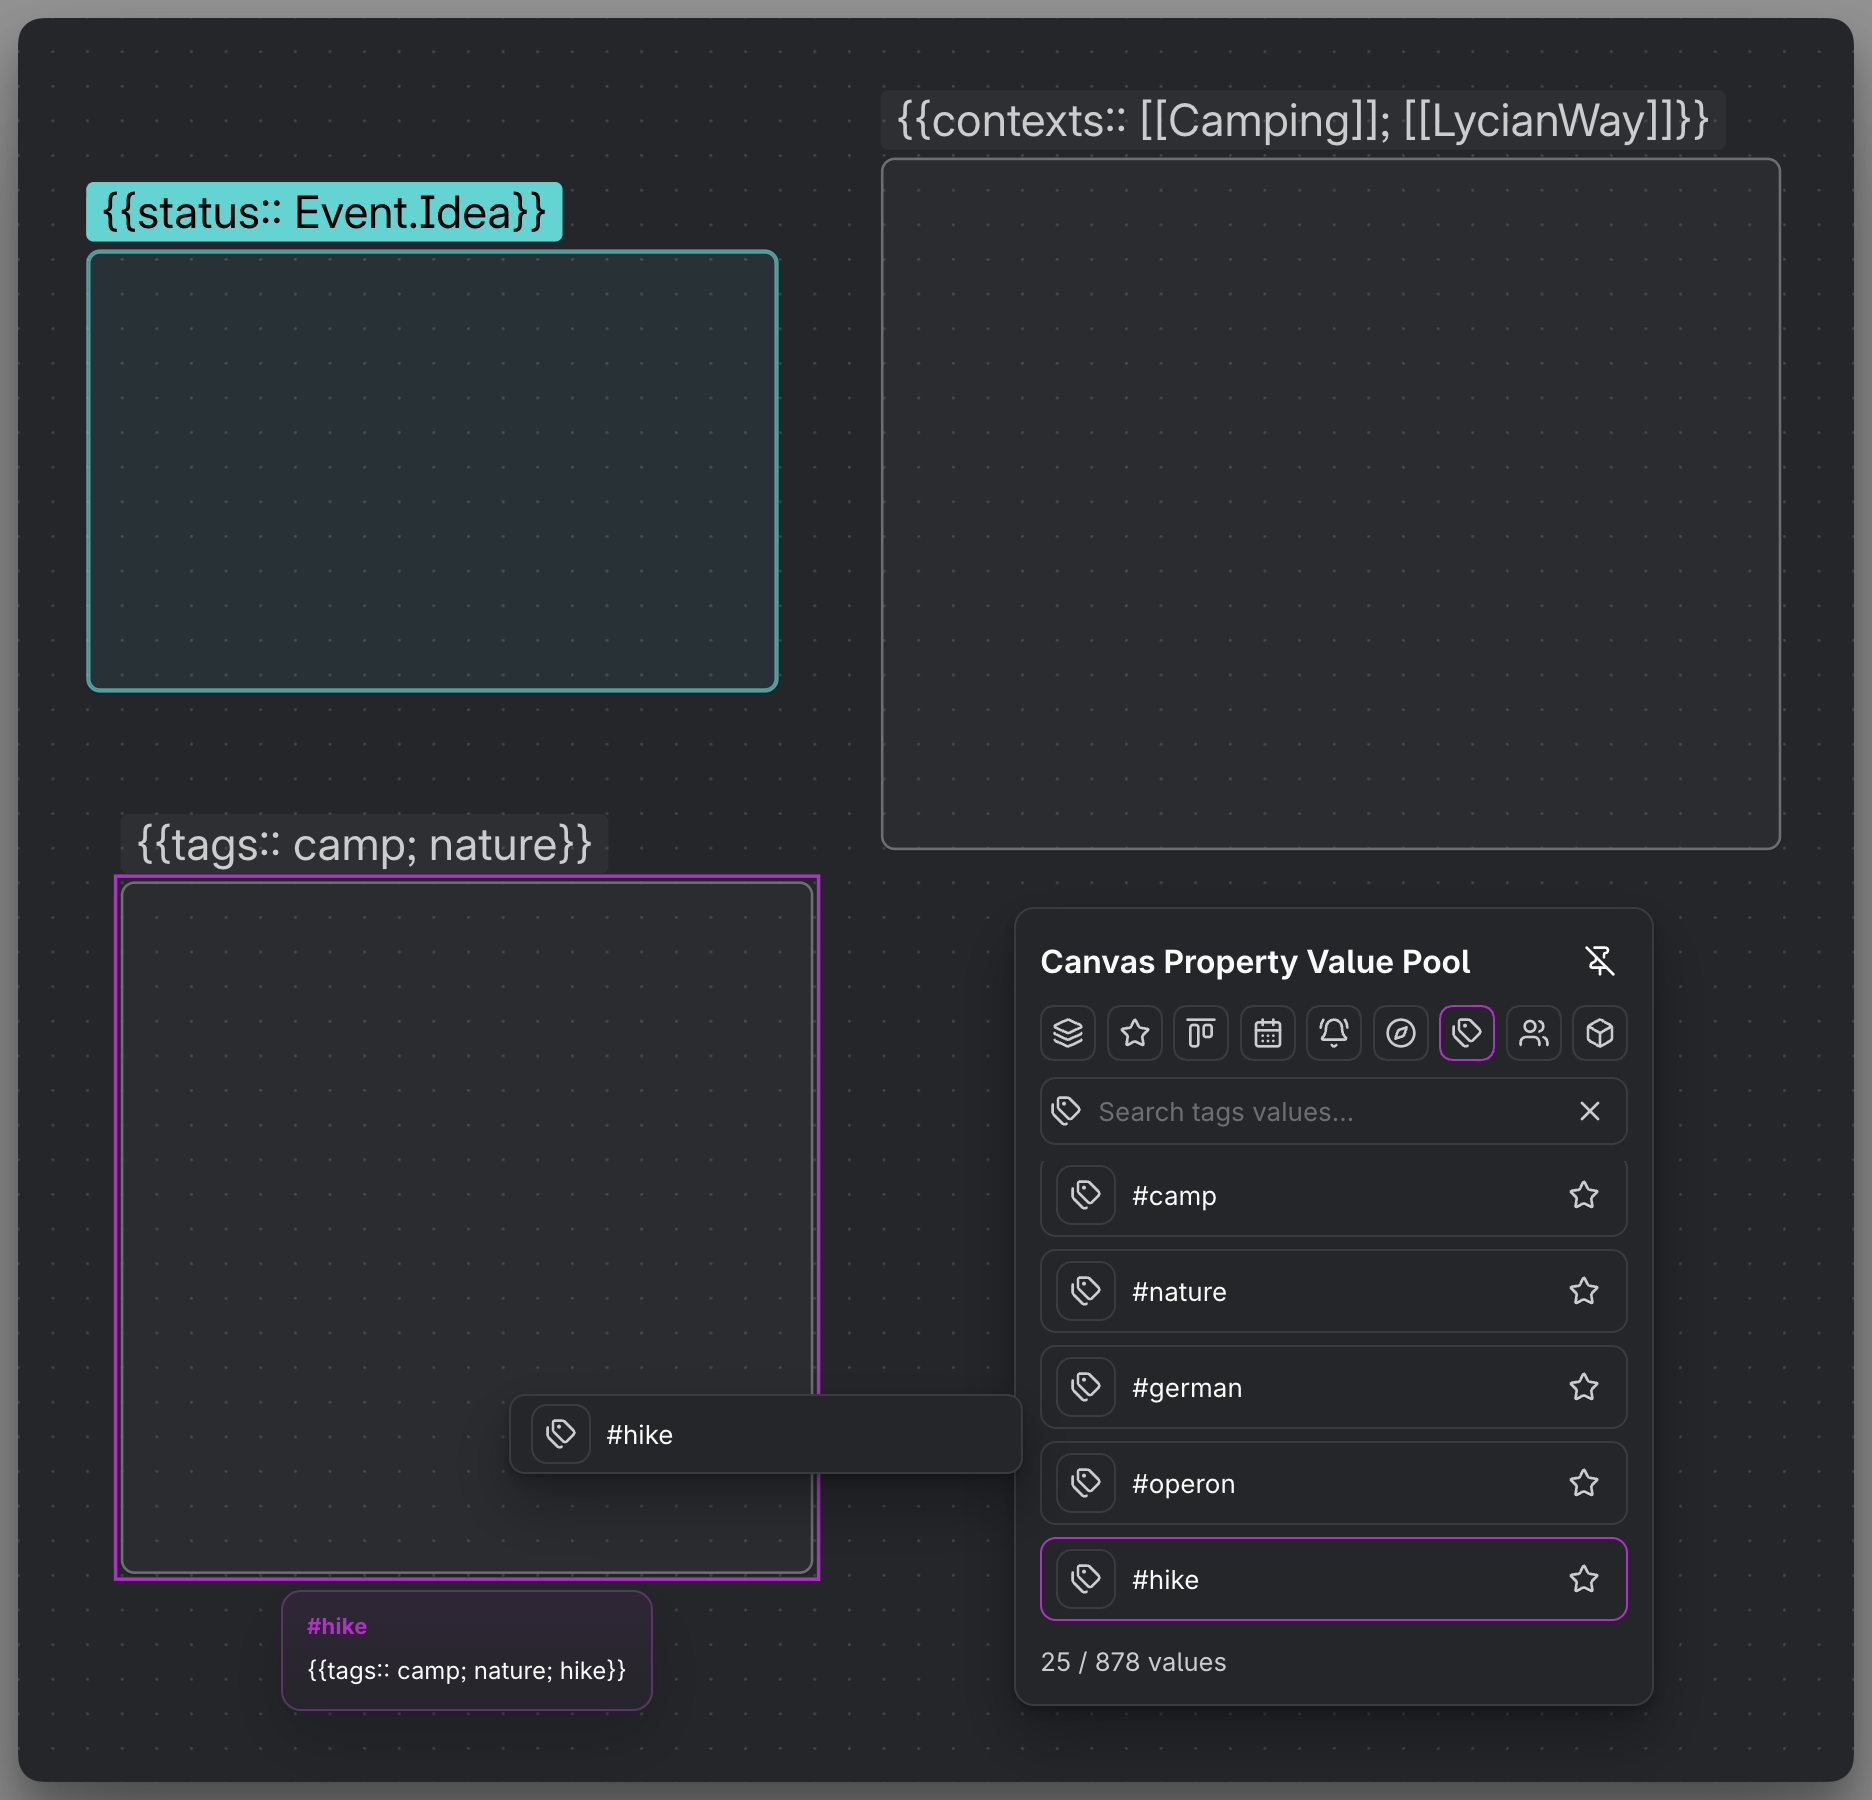Click the highlighted #hike row tag icon
This screenshot has width=1872, height=1800.
pyautogui.click(x=1086, y=1579)
